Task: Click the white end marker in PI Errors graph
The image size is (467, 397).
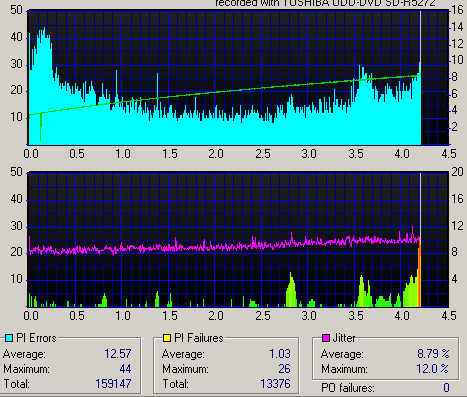Action: coord(420,37)
